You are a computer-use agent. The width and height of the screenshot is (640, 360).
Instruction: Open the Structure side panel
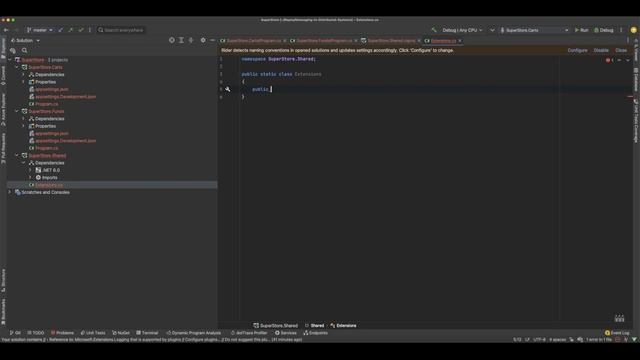3,280
